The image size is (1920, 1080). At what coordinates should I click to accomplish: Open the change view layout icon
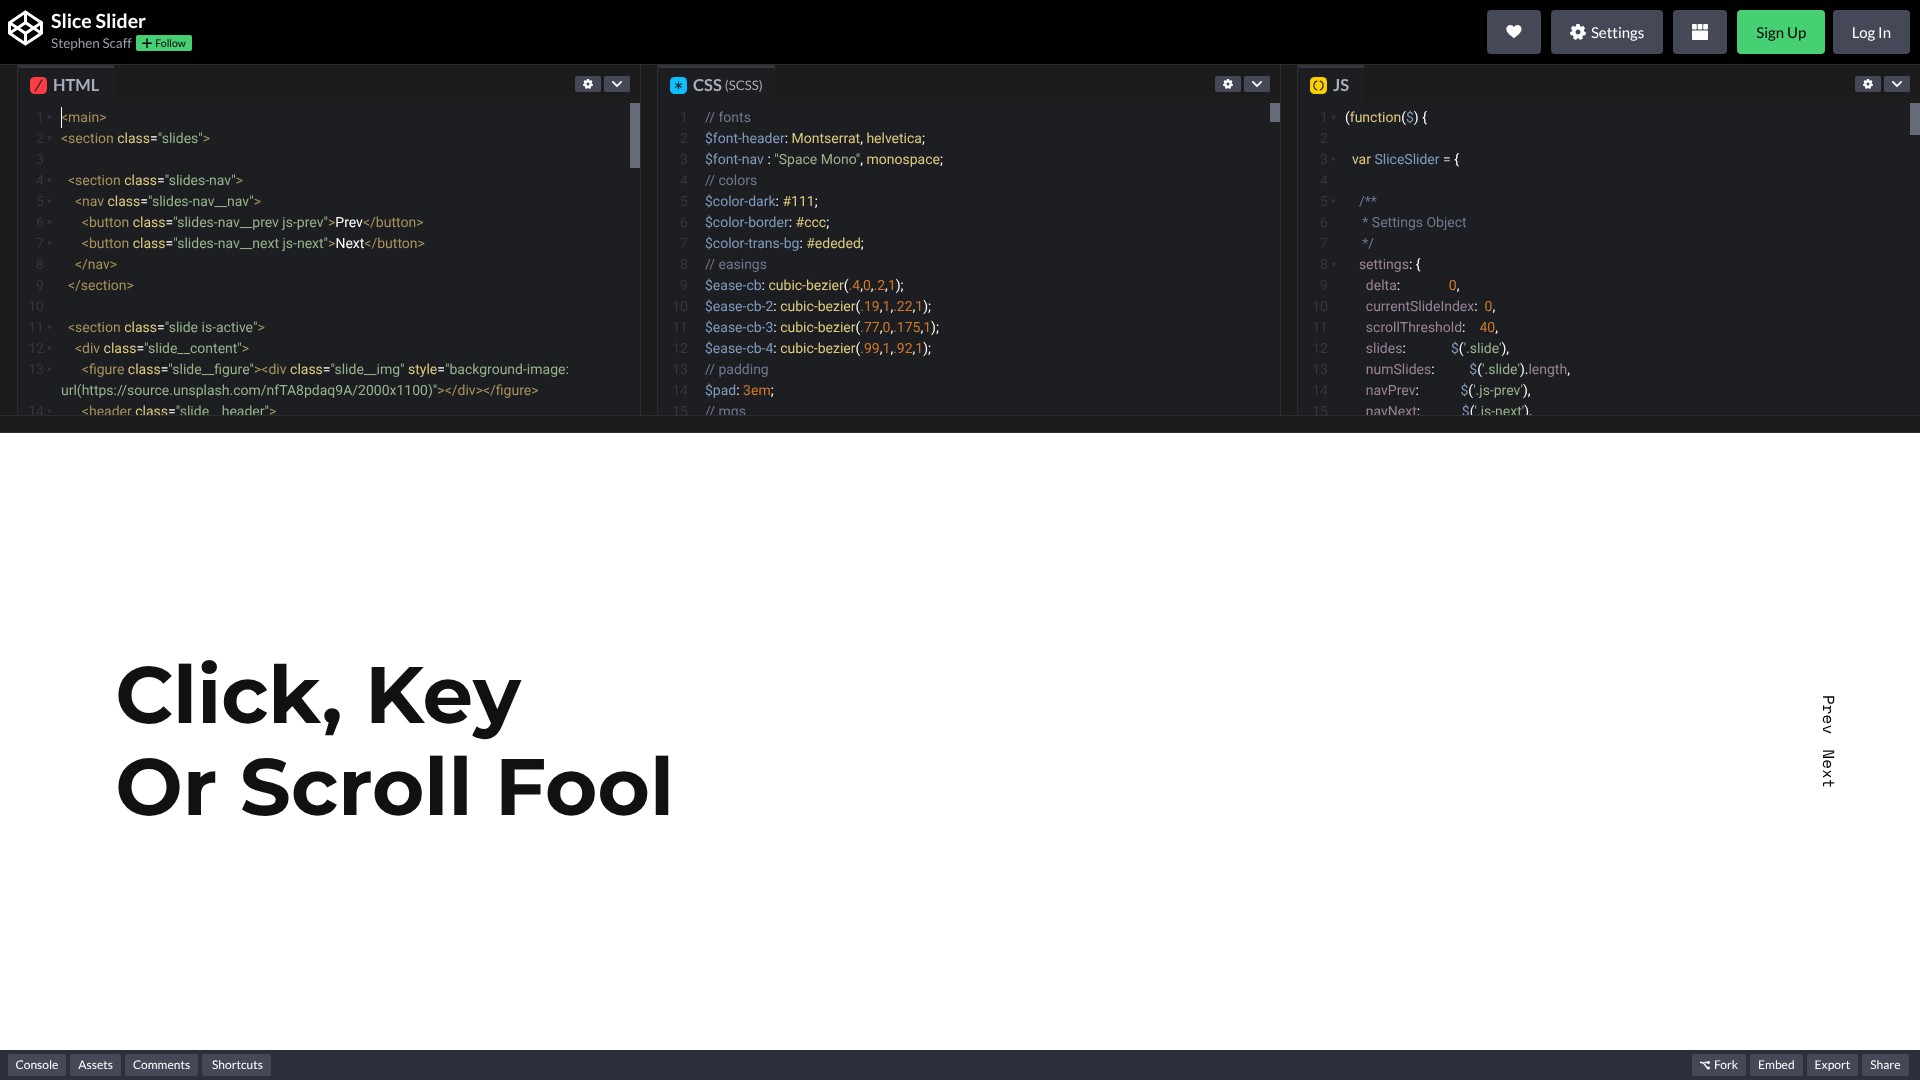(1699, 32)
